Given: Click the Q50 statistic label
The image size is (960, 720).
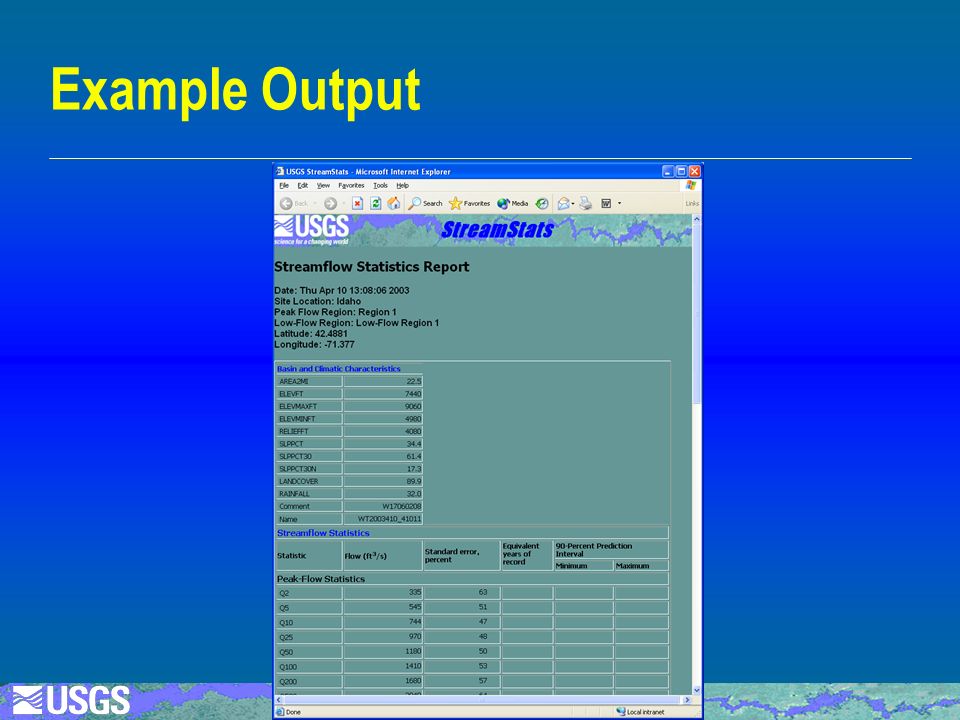Looking at the screenshot, I should 286,652.
